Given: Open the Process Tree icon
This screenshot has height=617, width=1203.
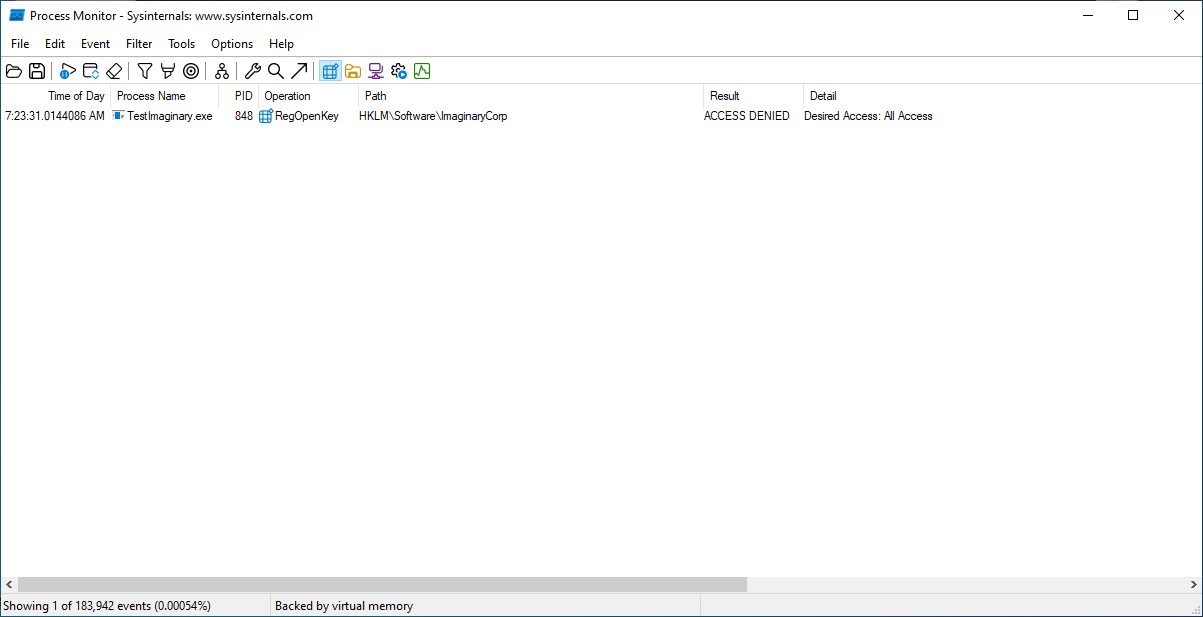Looking at the screenshot, I should pos(222,71).
